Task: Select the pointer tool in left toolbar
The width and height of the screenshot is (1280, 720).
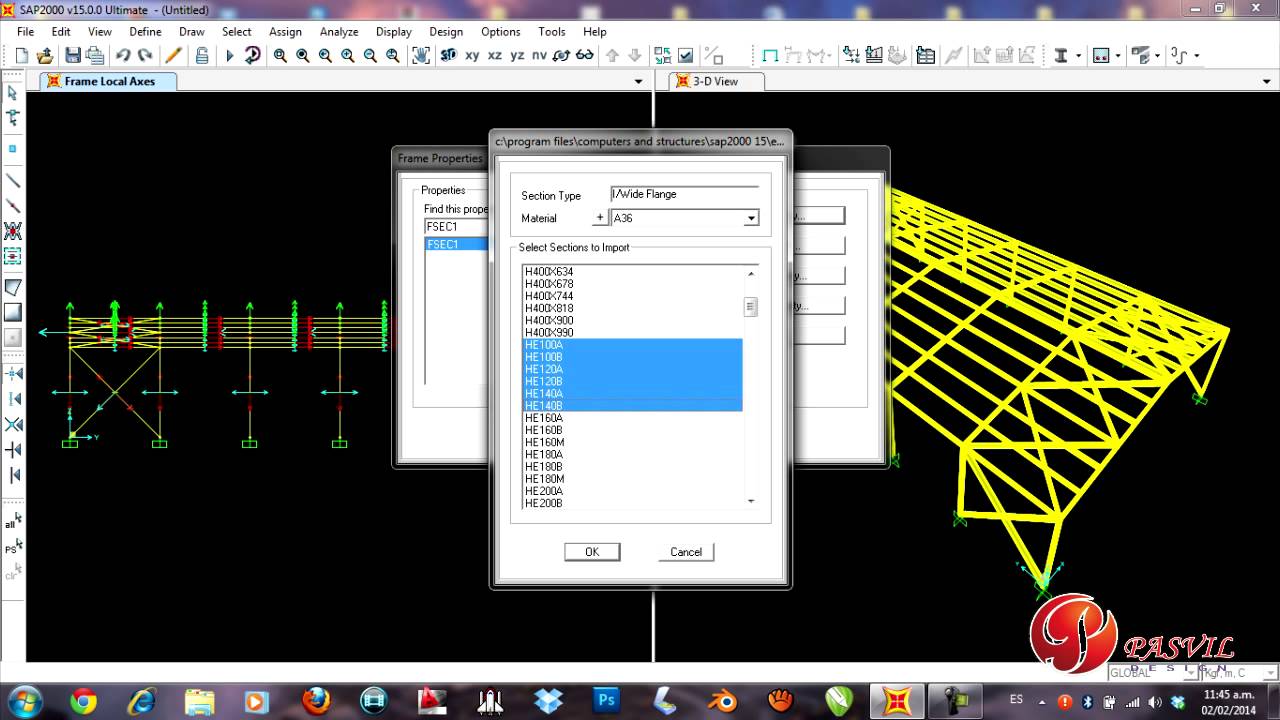Action: tap(13, 93)
